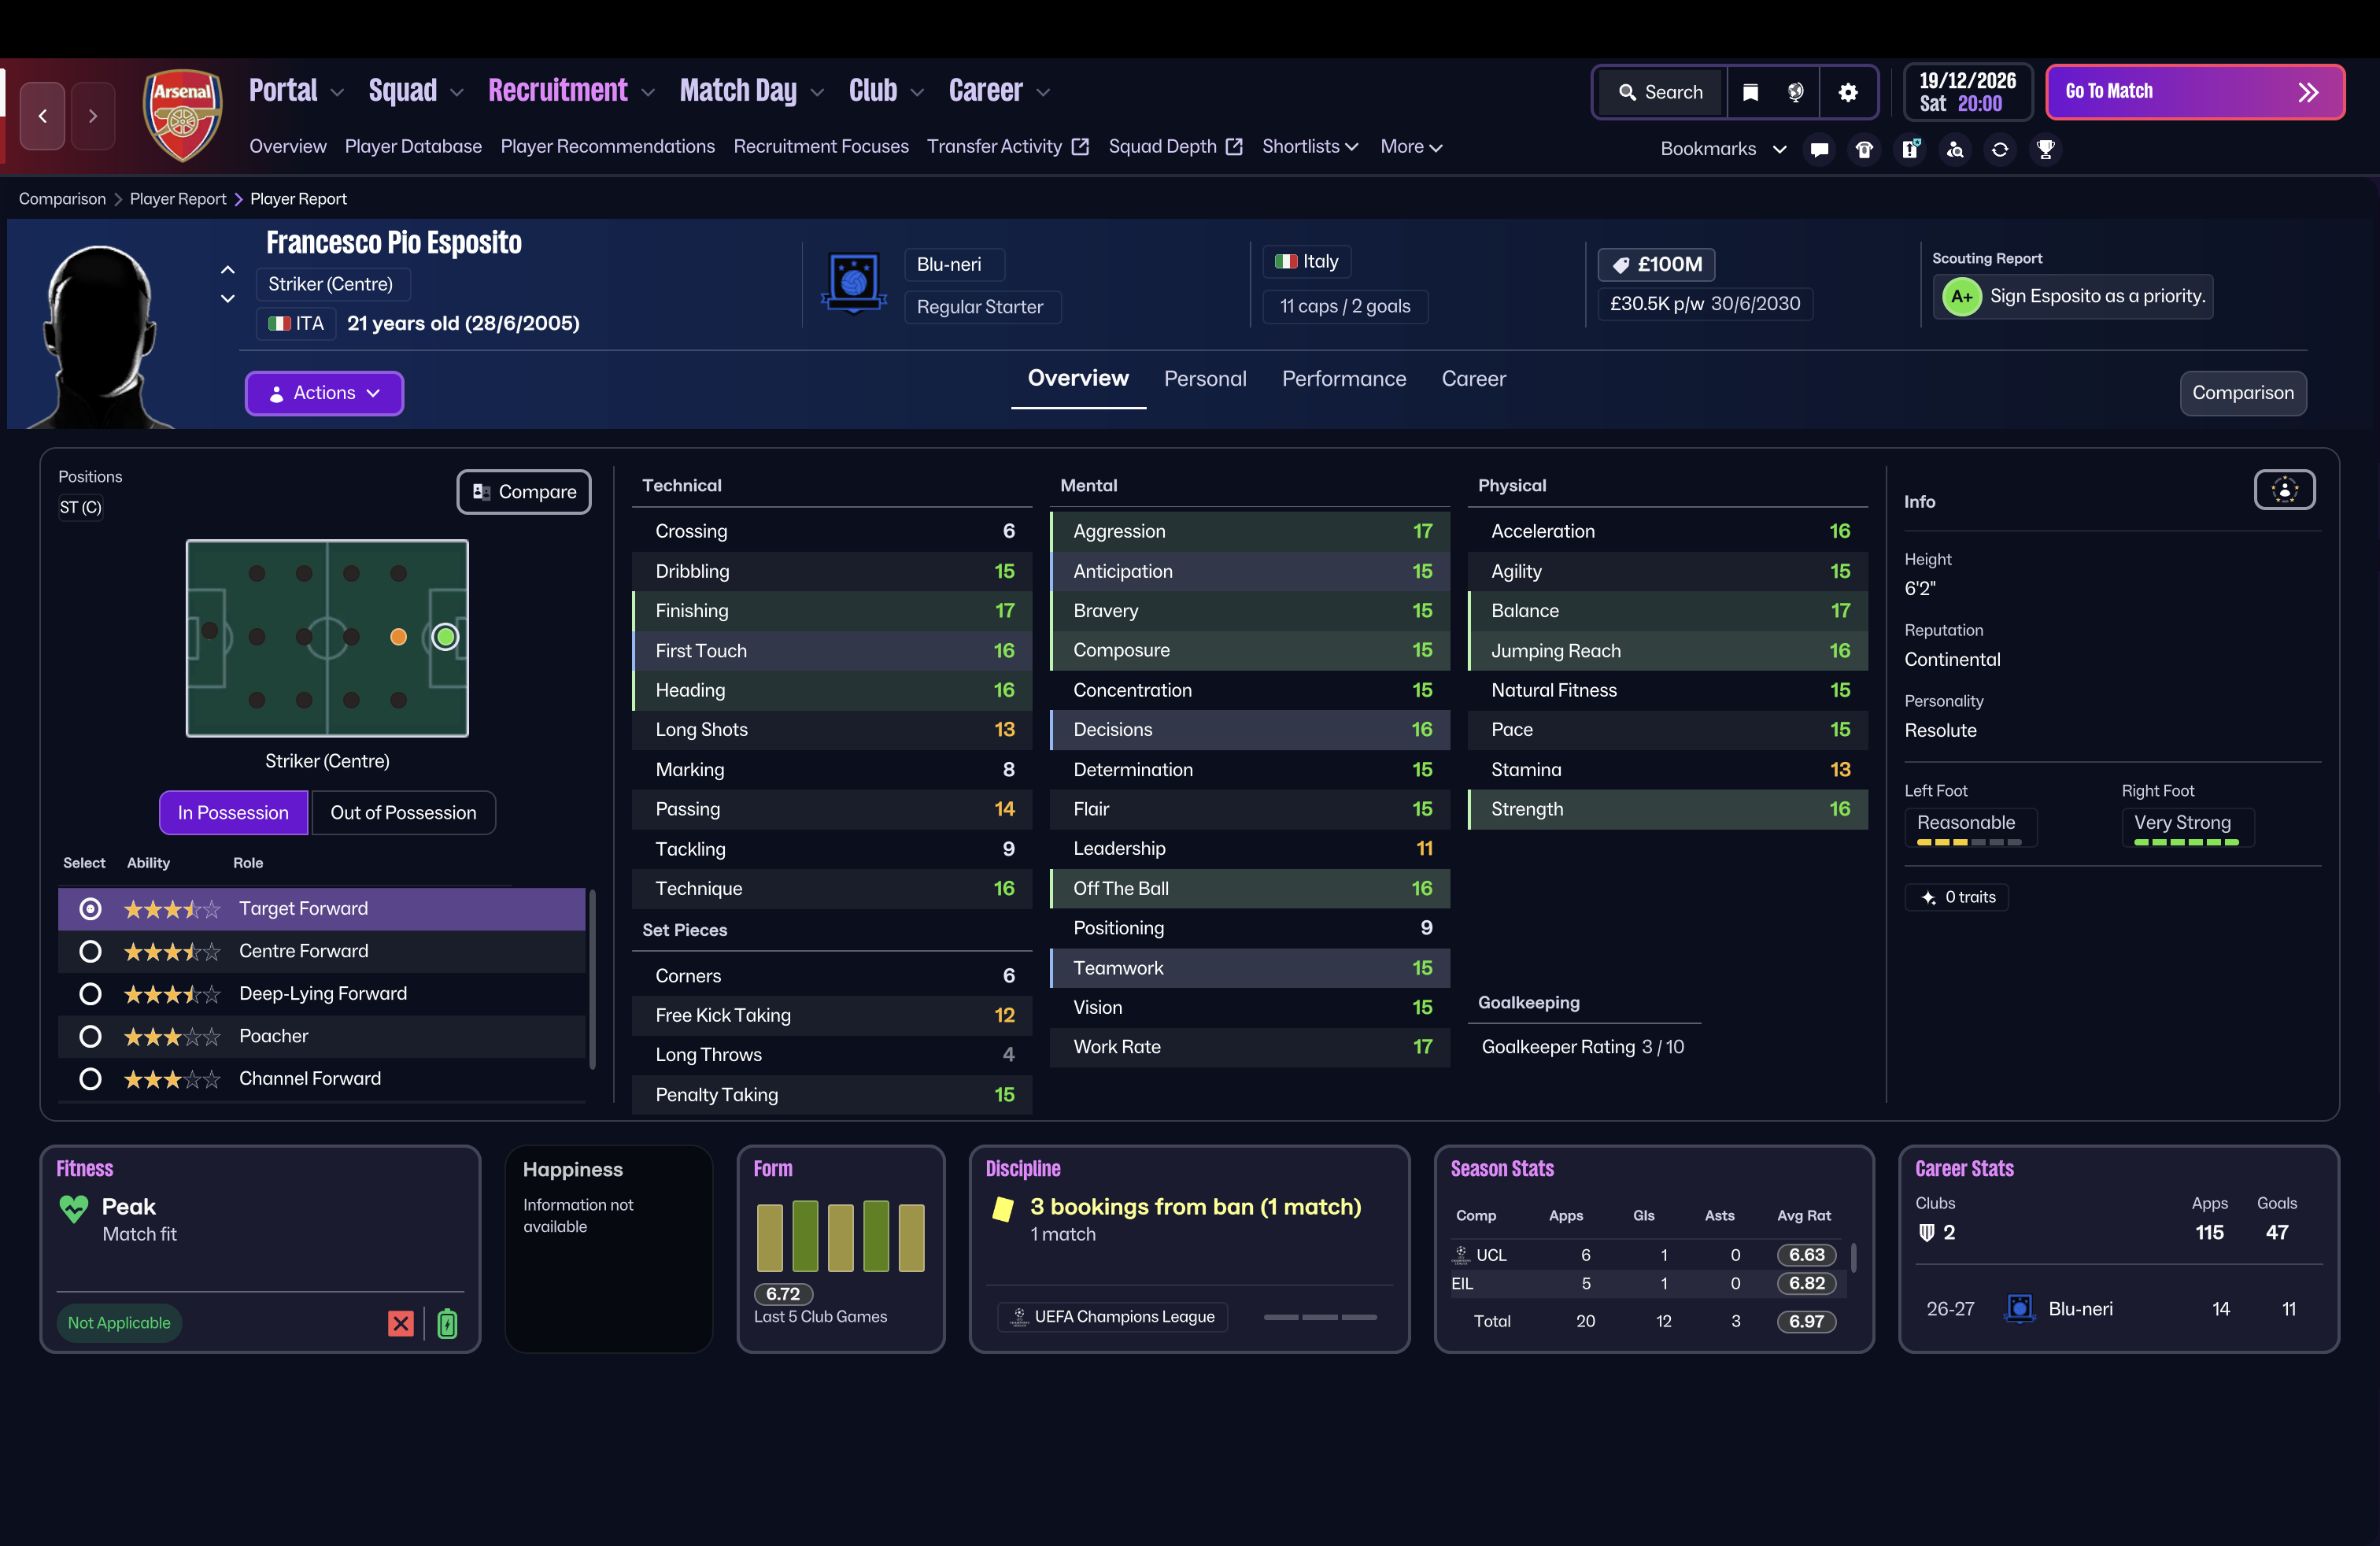This screenshot has width=2380, height=1546.
Task: Expand the Actions dropdown
Action: [x=324, y=393]
